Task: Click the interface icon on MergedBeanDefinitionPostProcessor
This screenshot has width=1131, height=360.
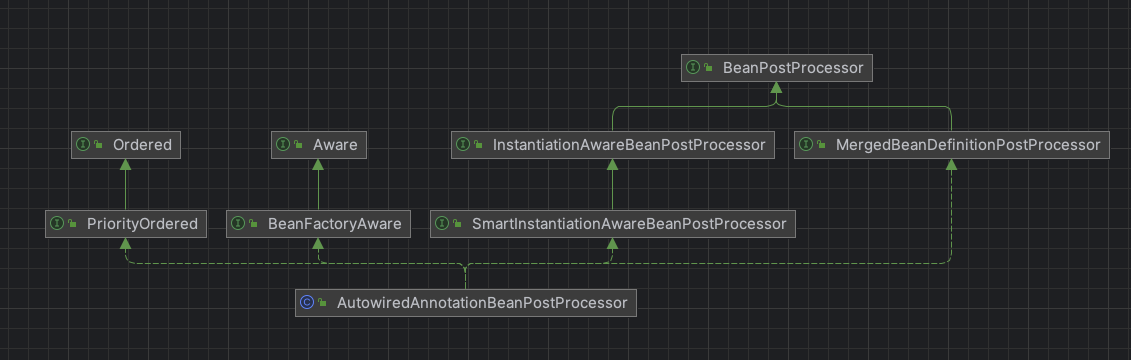Action: point(806,144)
